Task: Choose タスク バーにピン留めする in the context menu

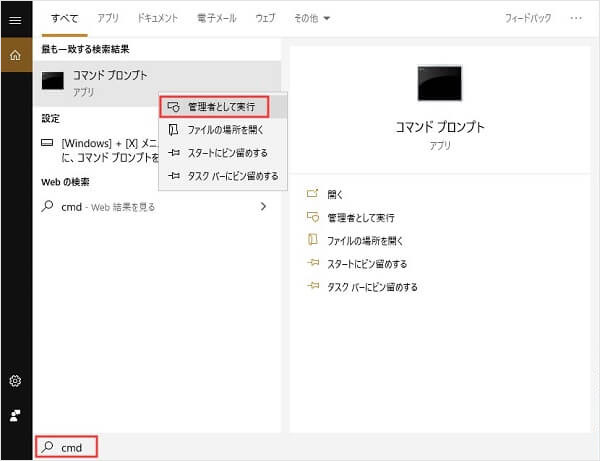Action: [x=223, y=176]
